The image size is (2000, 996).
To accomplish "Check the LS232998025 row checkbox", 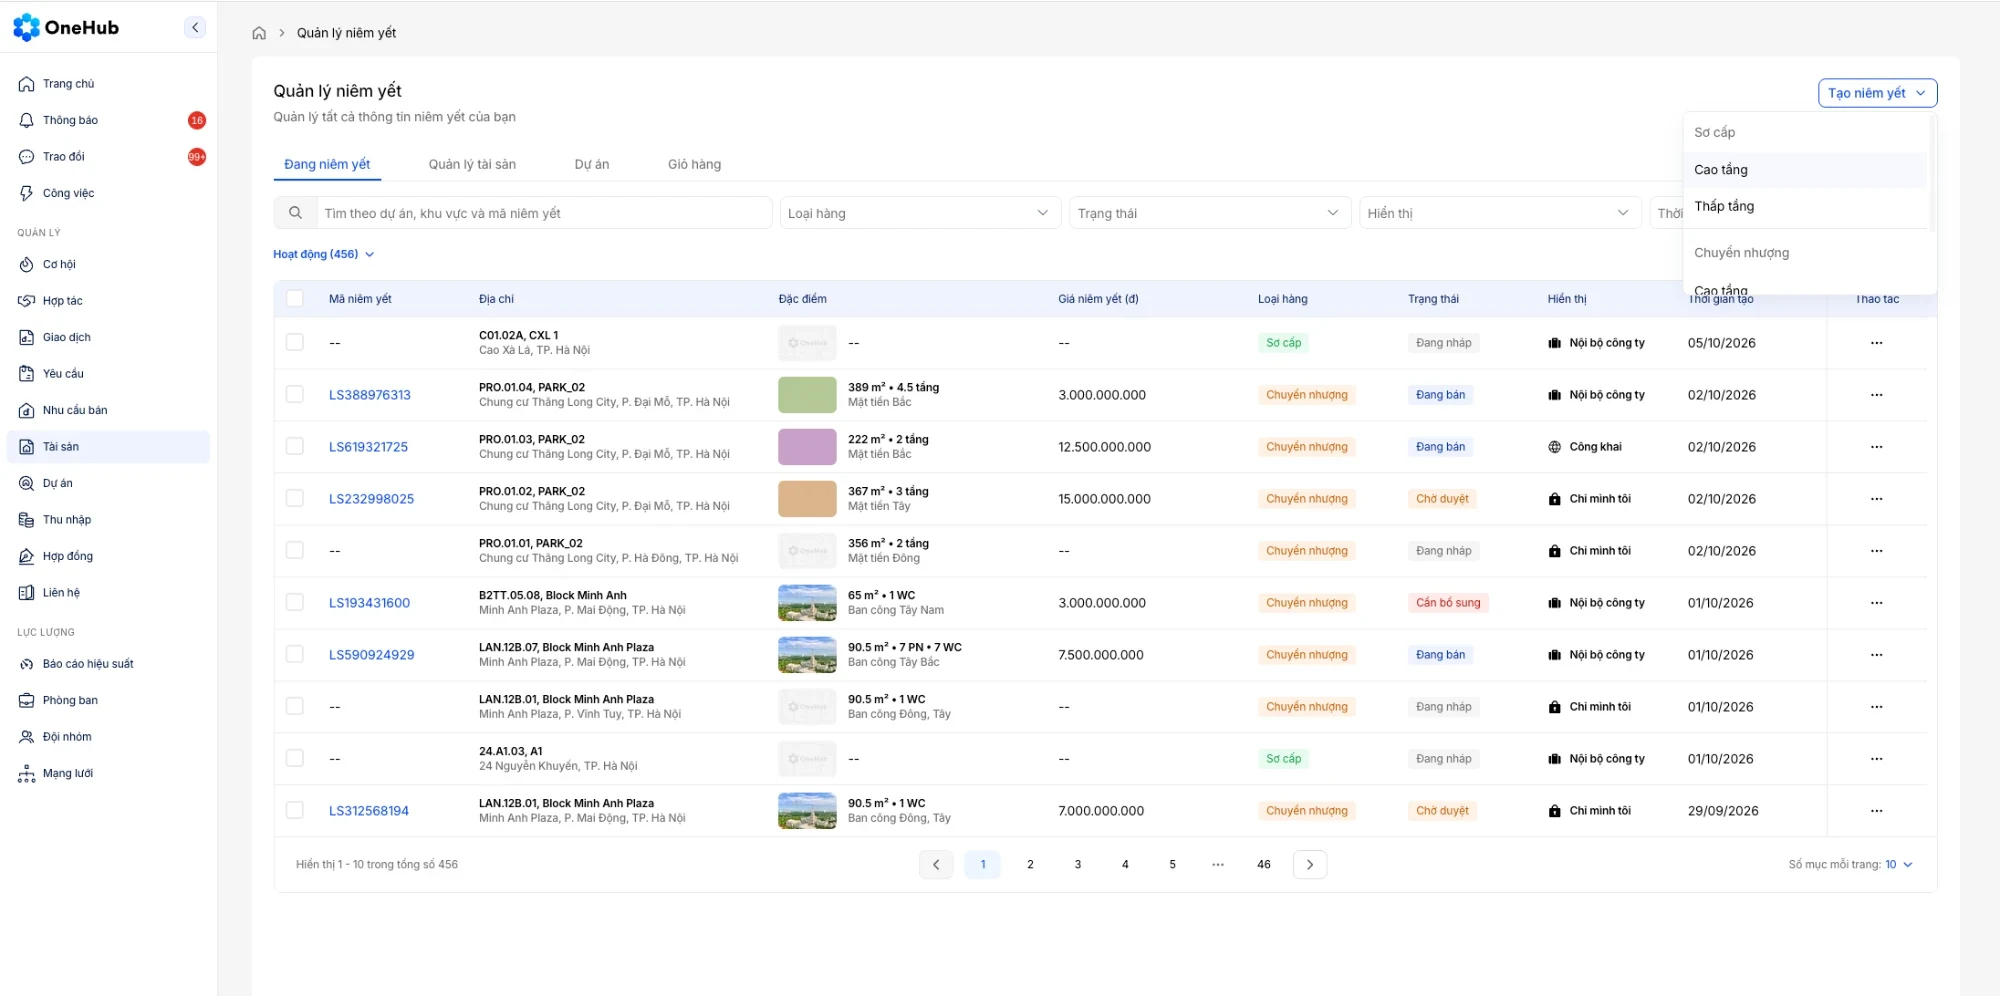I will click(295, 498).
